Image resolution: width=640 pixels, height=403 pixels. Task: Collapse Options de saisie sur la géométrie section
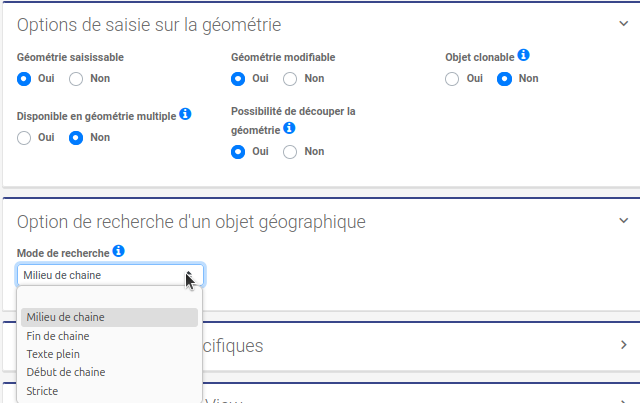[x=623, y=24]
